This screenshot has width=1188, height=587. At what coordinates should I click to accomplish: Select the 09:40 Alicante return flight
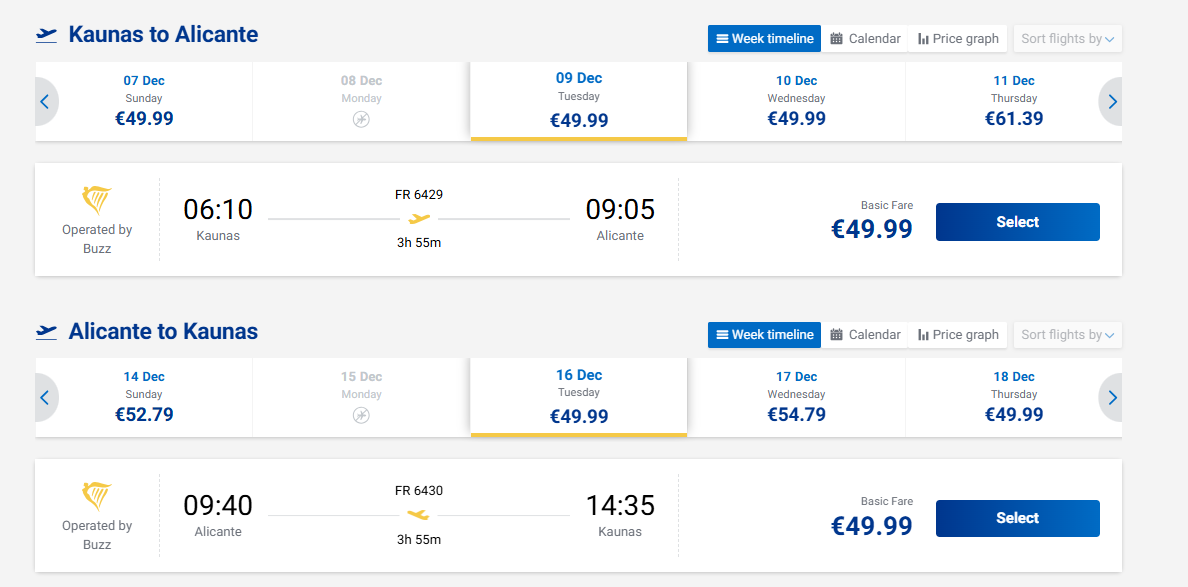1018,518
